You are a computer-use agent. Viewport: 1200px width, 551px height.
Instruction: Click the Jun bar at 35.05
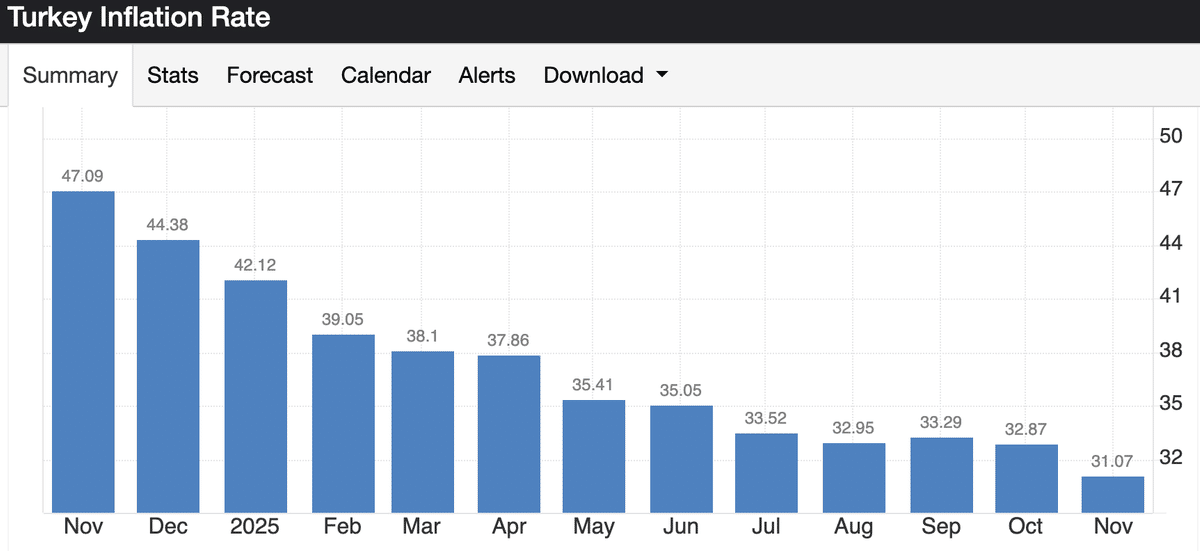tap(681, 458)
